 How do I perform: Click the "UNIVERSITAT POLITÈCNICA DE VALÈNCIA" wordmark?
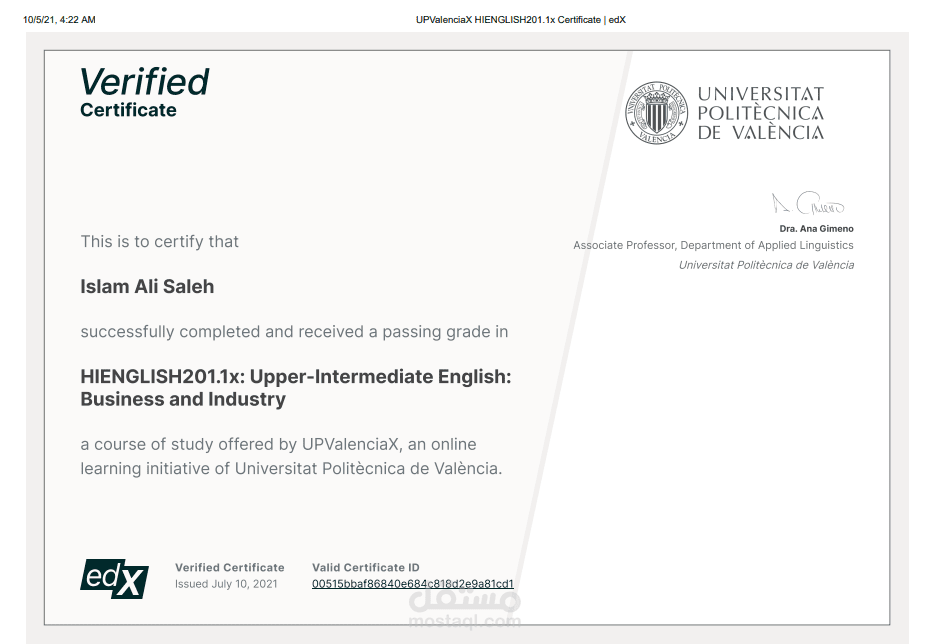(761, 113)
